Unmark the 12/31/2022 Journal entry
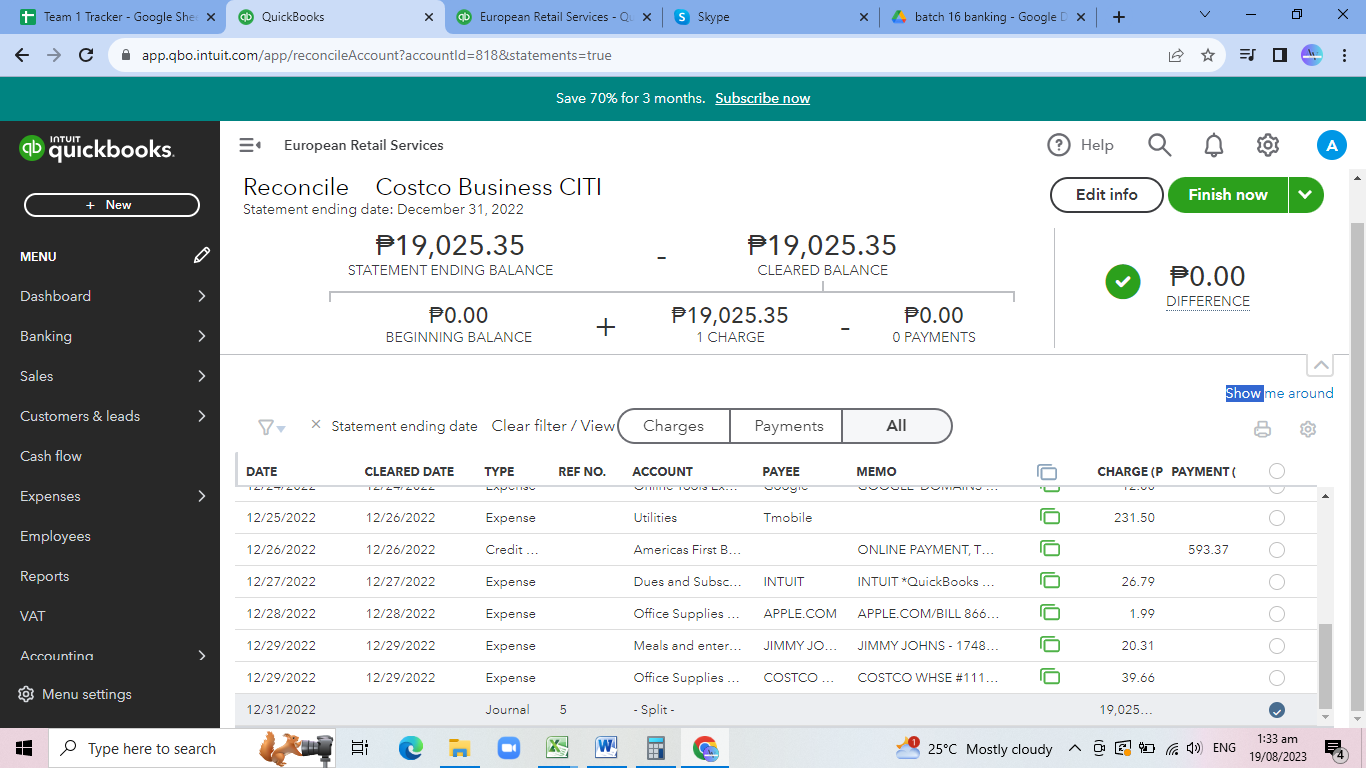 [x=1277, y=710]
